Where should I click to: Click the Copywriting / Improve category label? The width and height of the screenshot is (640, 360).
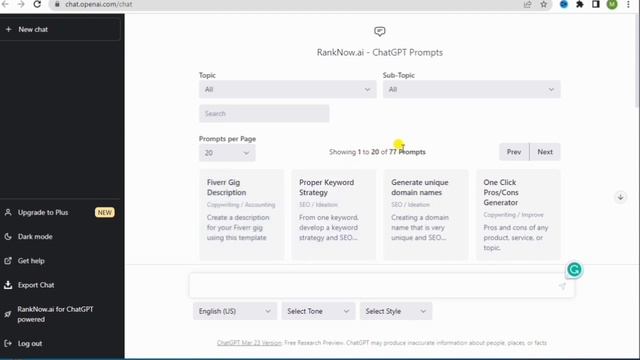(513, 215)
